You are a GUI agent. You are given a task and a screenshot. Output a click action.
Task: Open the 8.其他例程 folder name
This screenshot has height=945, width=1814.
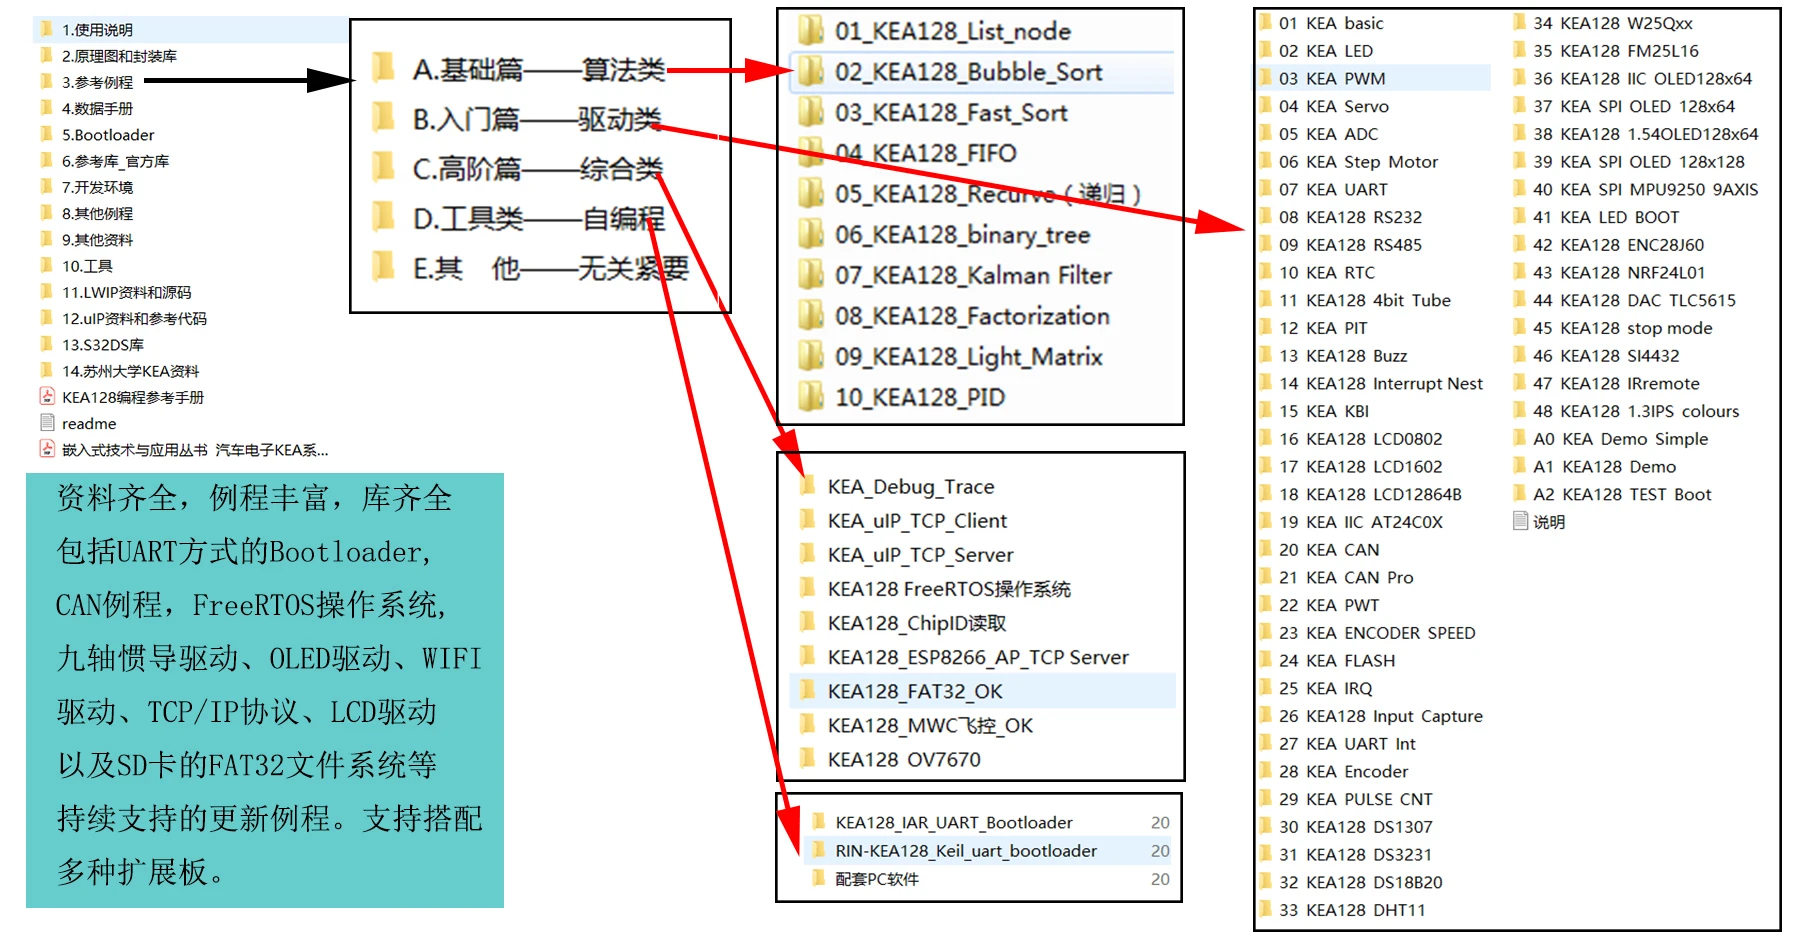click(x=97, y=213)
